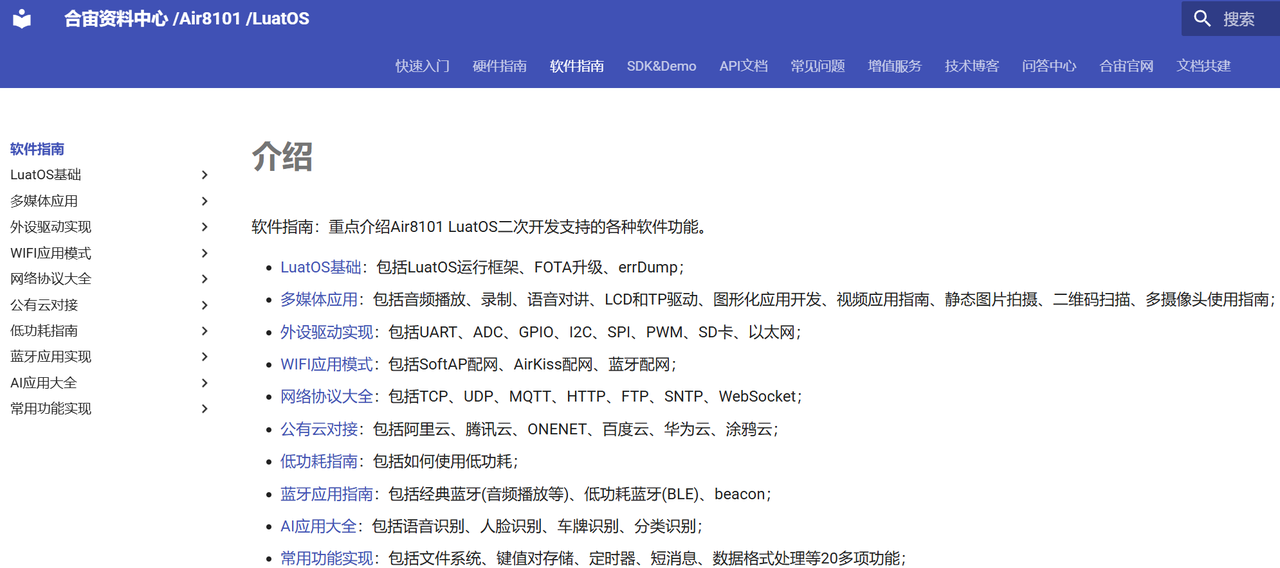Follow the 公有云对接 link in content

(x=319, y=429)
